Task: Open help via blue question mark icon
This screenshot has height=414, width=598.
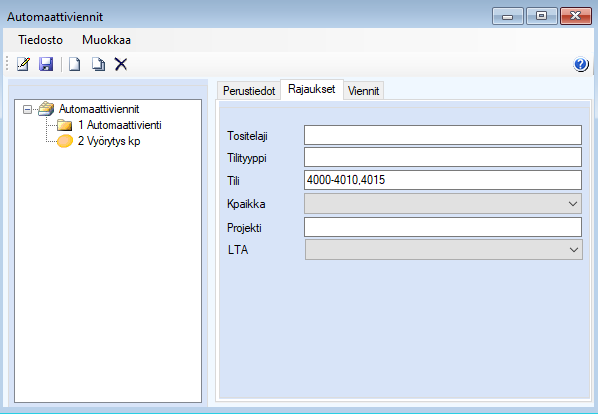Action: coord(580,64)
